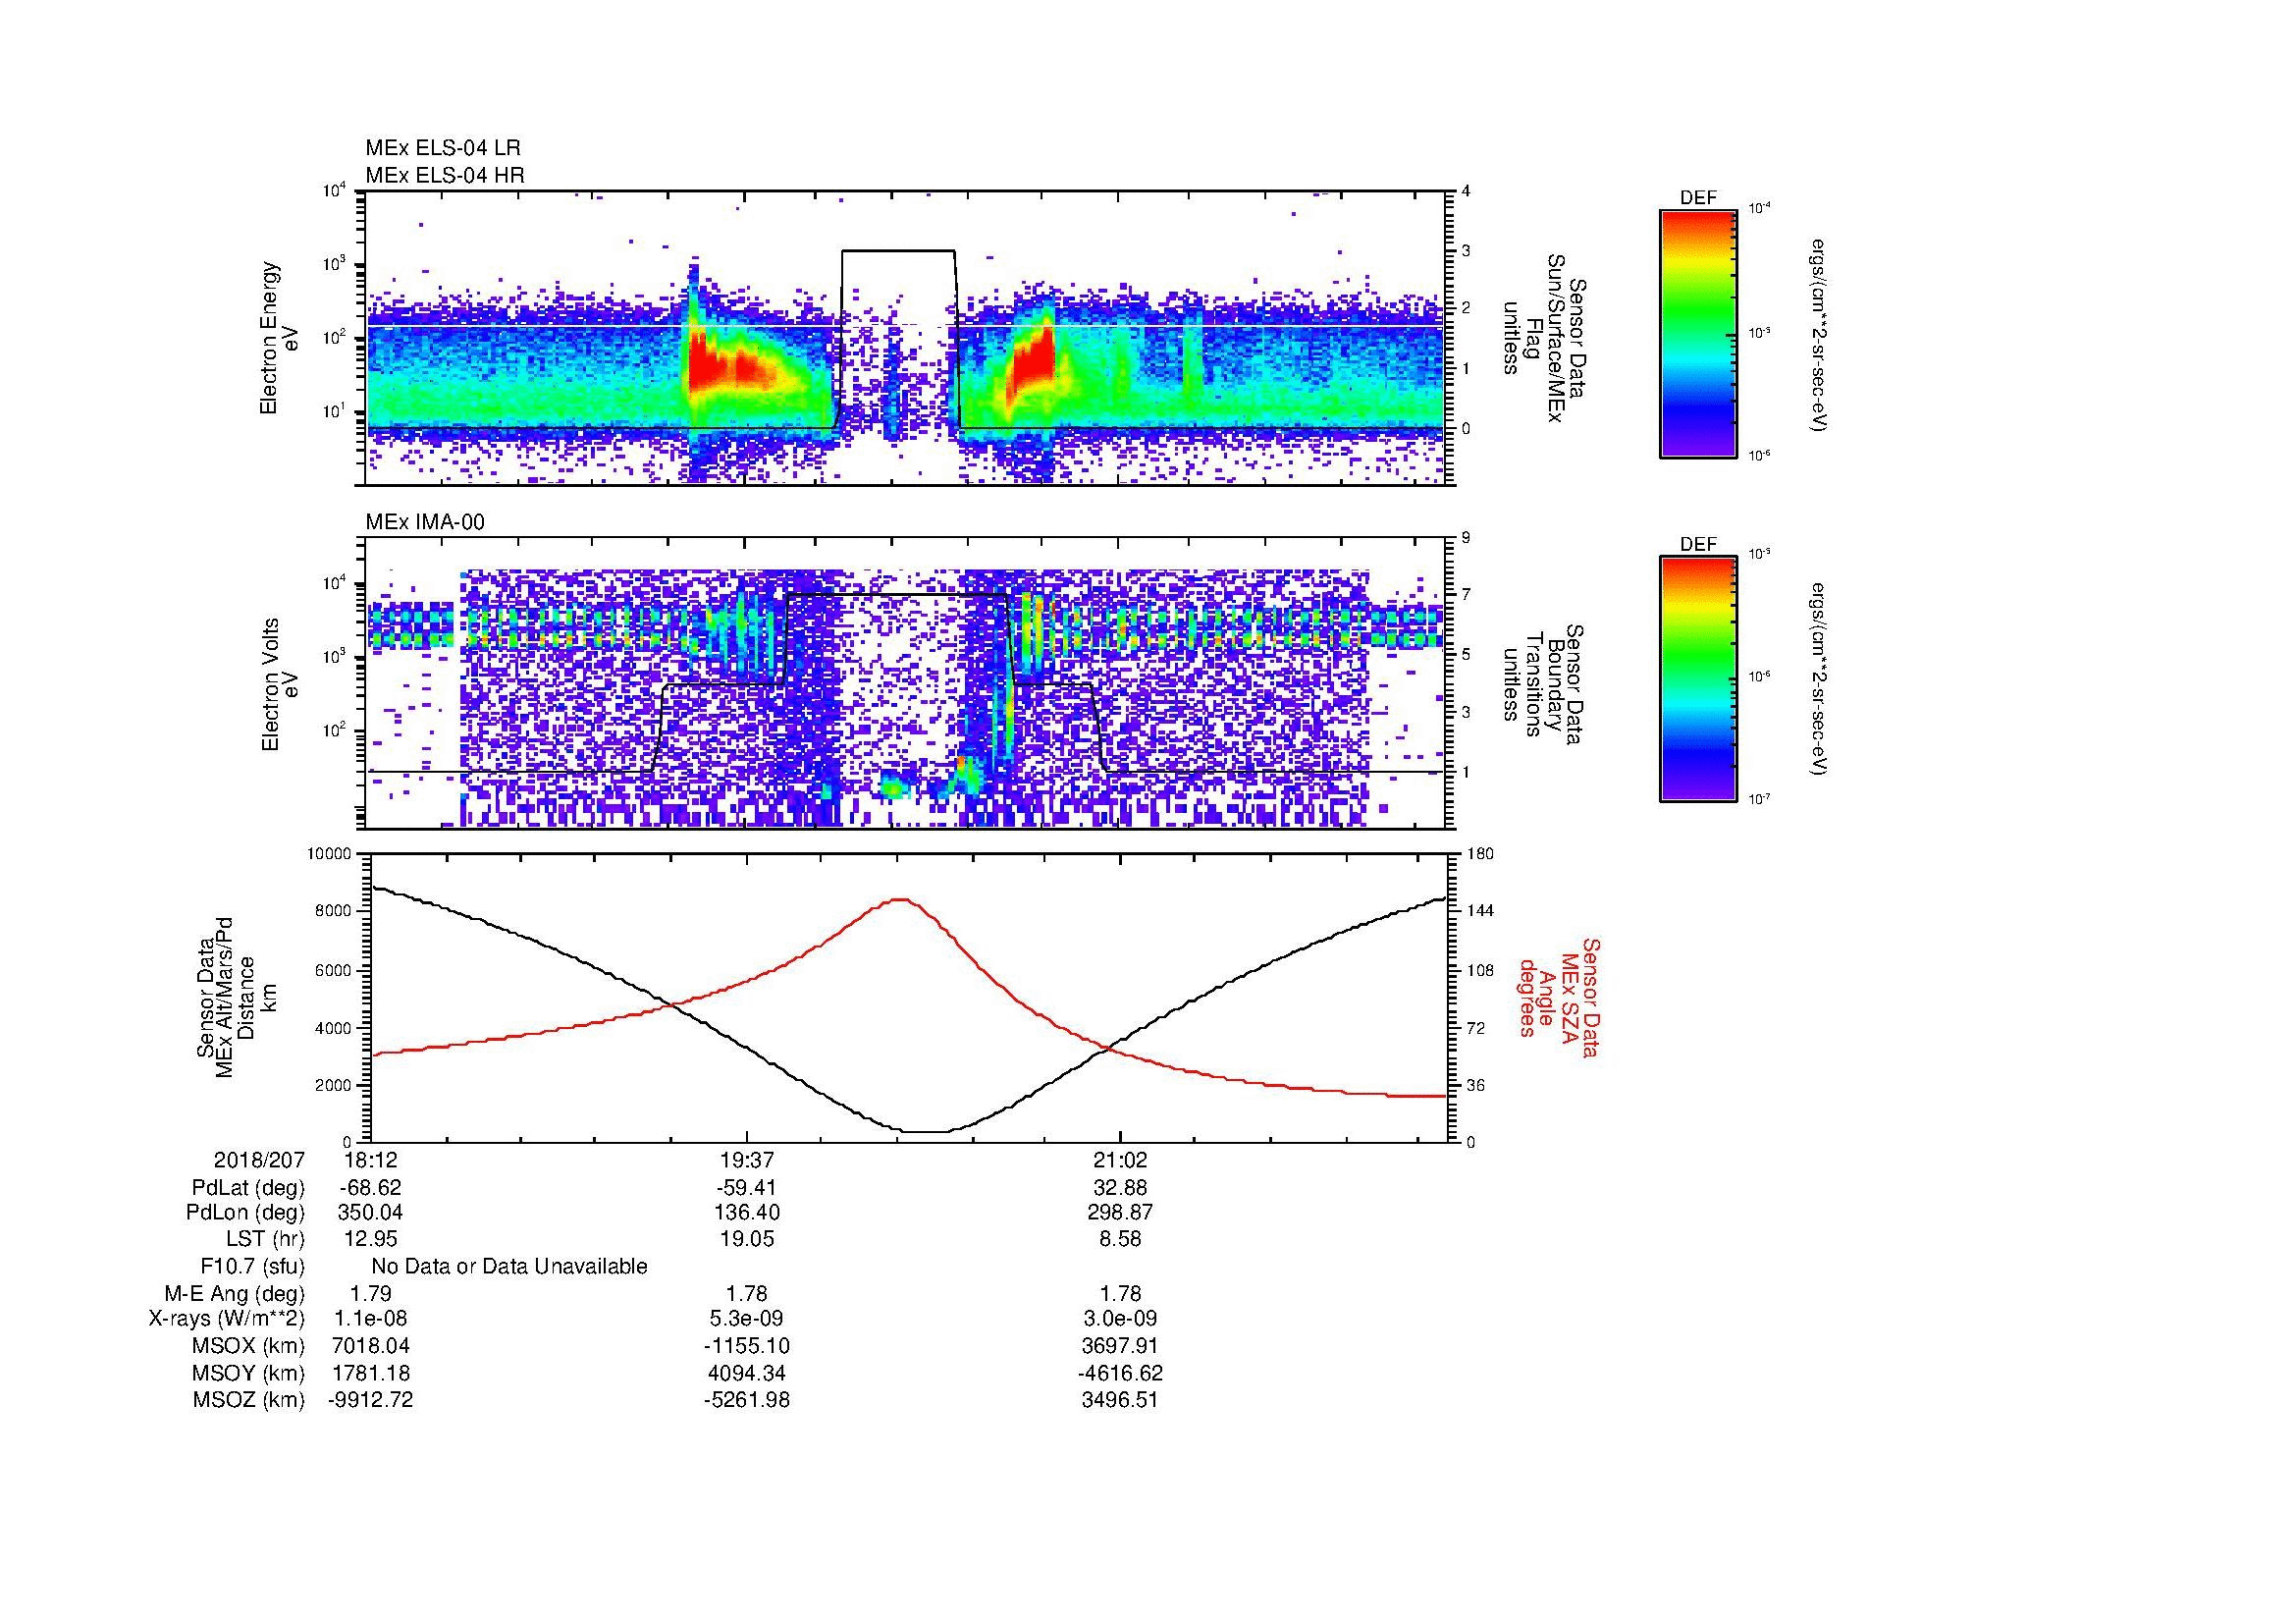2296x1623 pixels.
Task: Click LST value '19.05'
Action: tap(746, 1239)
